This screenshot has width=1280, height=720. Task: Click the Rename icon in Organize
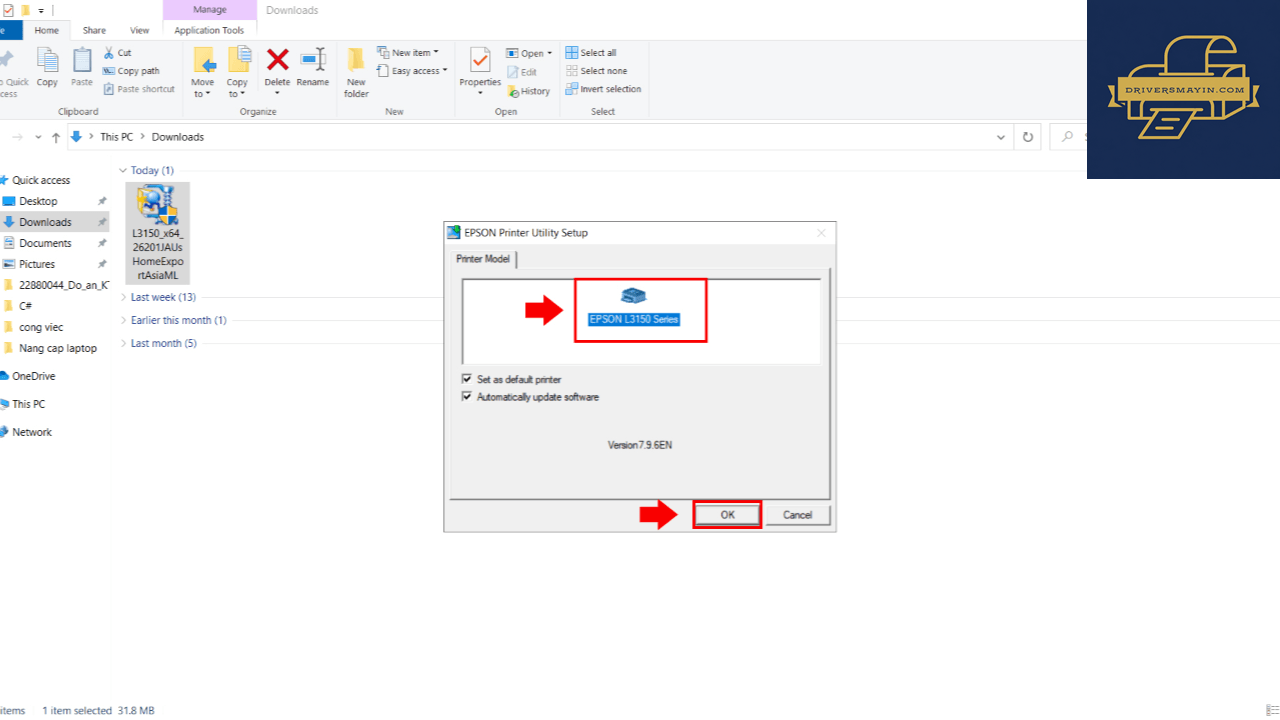point(313,60)
